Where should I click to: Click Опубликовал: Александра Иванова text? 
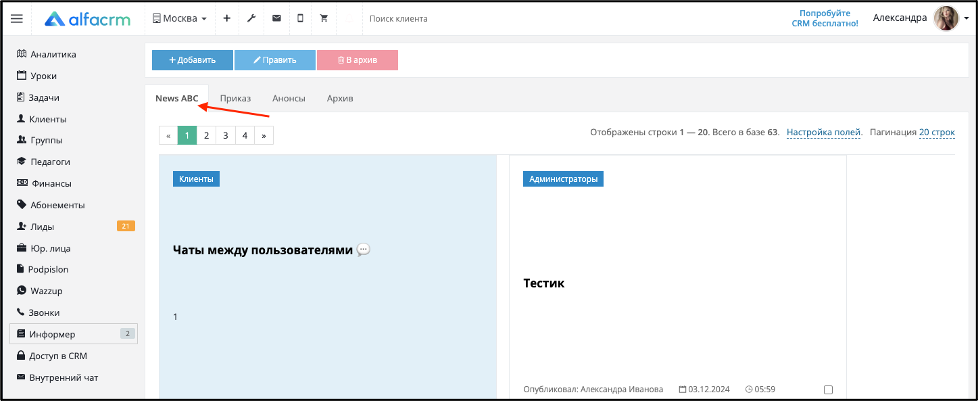[x=593, y=390]
